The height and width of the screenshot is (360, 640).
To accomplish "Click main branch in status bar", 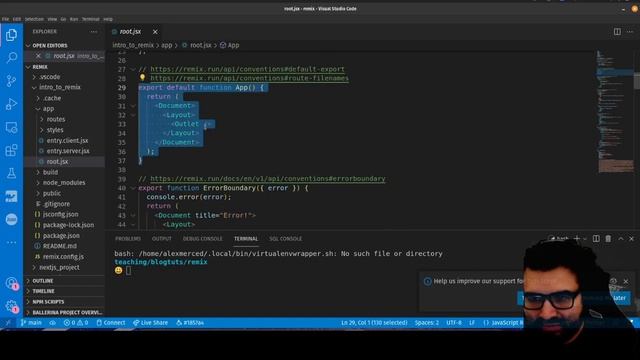I will (x=31, y=323).
